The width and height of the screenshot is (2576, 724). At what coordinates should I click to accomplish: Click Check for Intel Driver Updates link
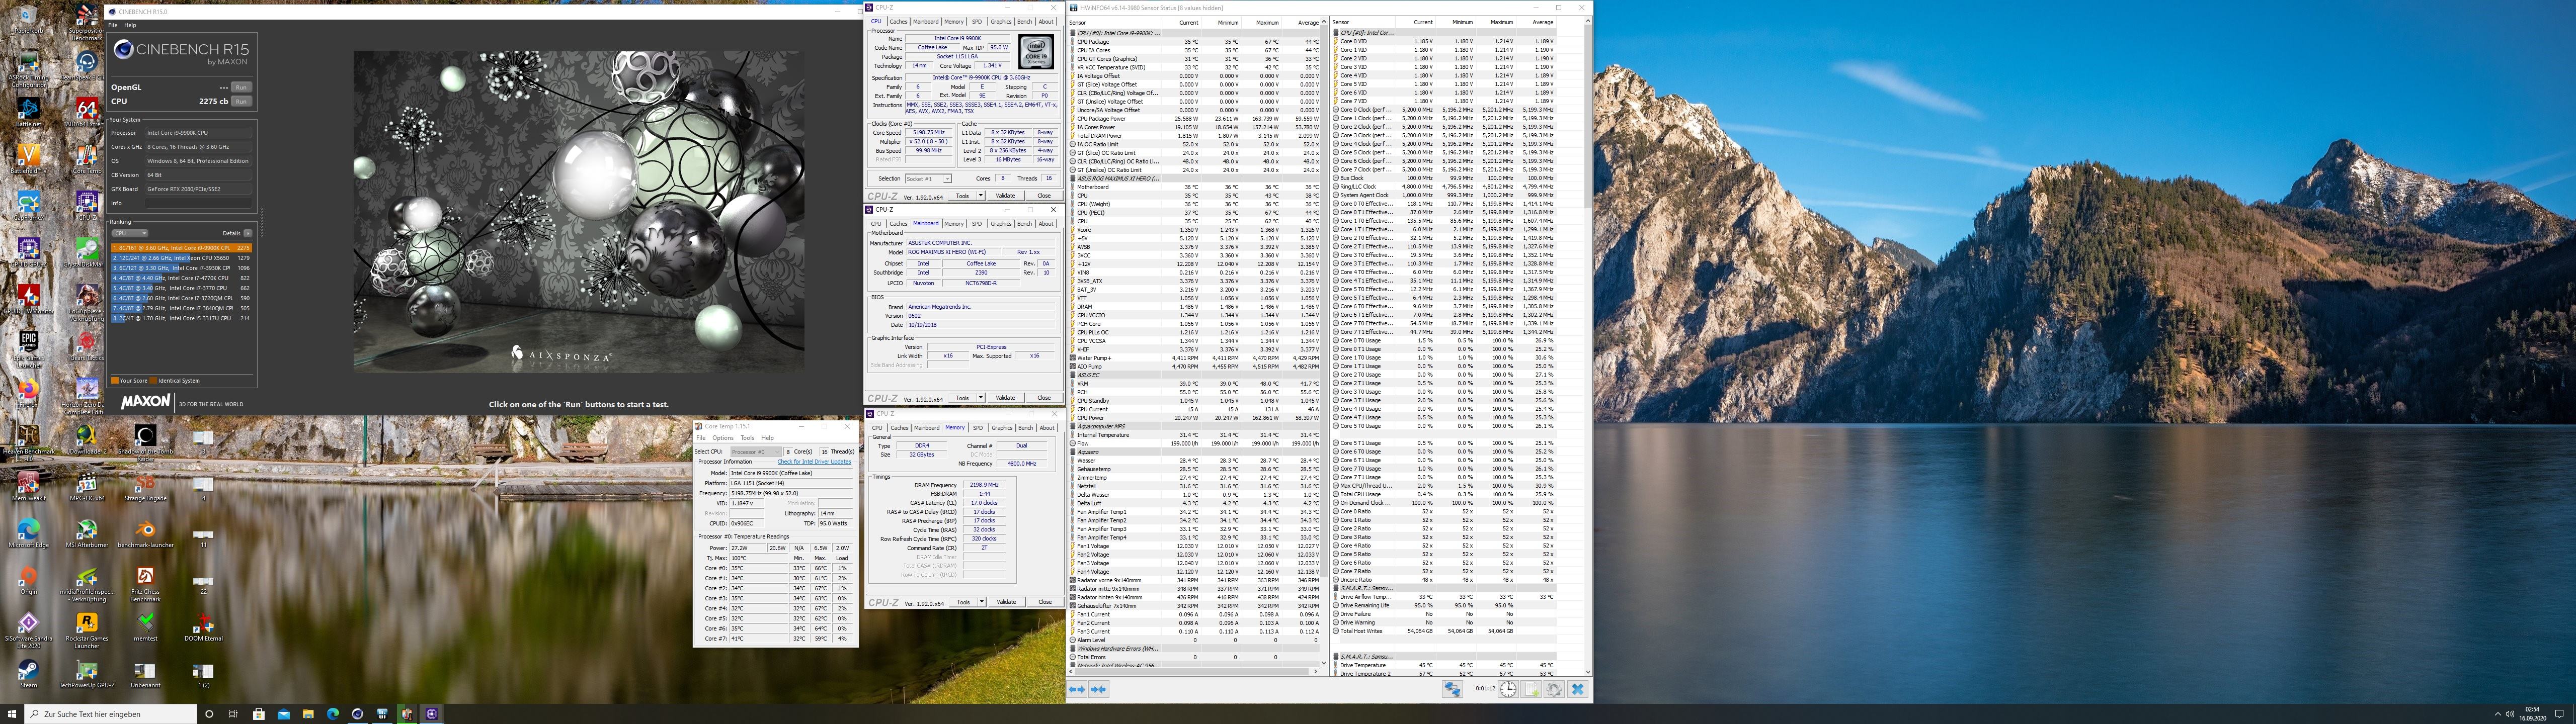pos(814,462)
